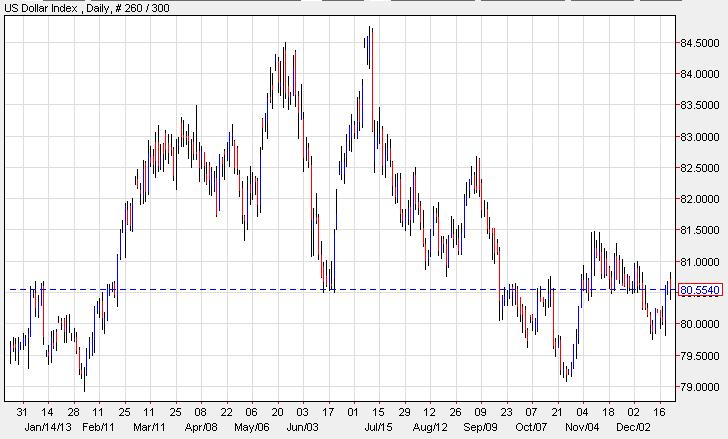This screenshot has width=728, height=439.
Task: Click the 79.0000 price axis label
Action: tap(700, 387)
